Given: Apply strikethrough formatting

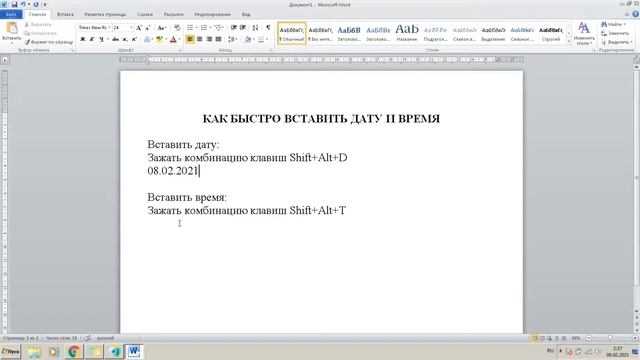Looking at the screenshot, I should point(116,39).
